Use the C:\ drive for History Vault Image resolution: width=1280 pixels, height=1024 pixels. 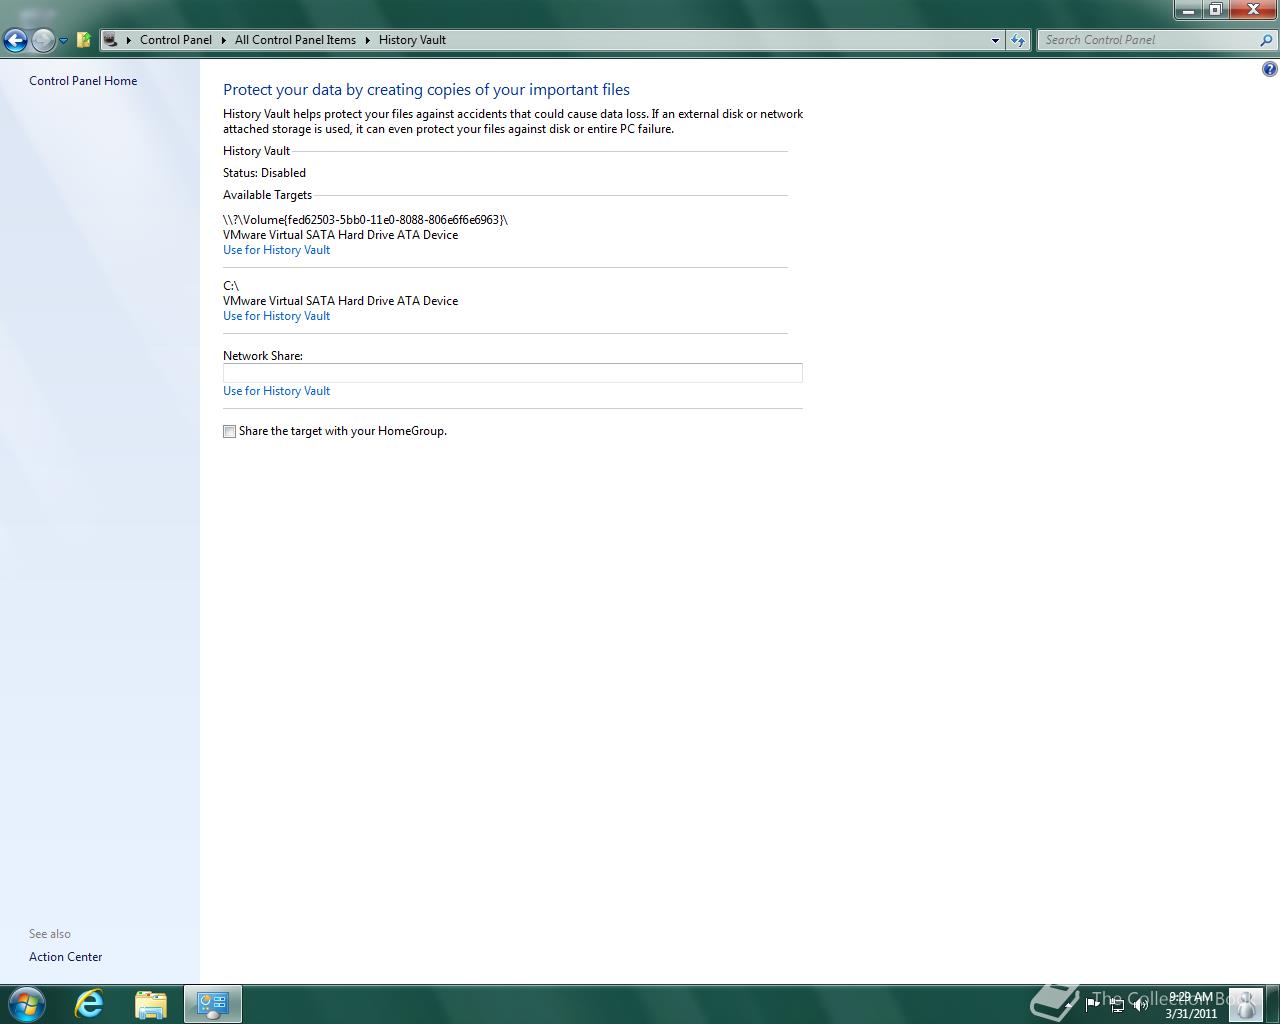point(276,316)
